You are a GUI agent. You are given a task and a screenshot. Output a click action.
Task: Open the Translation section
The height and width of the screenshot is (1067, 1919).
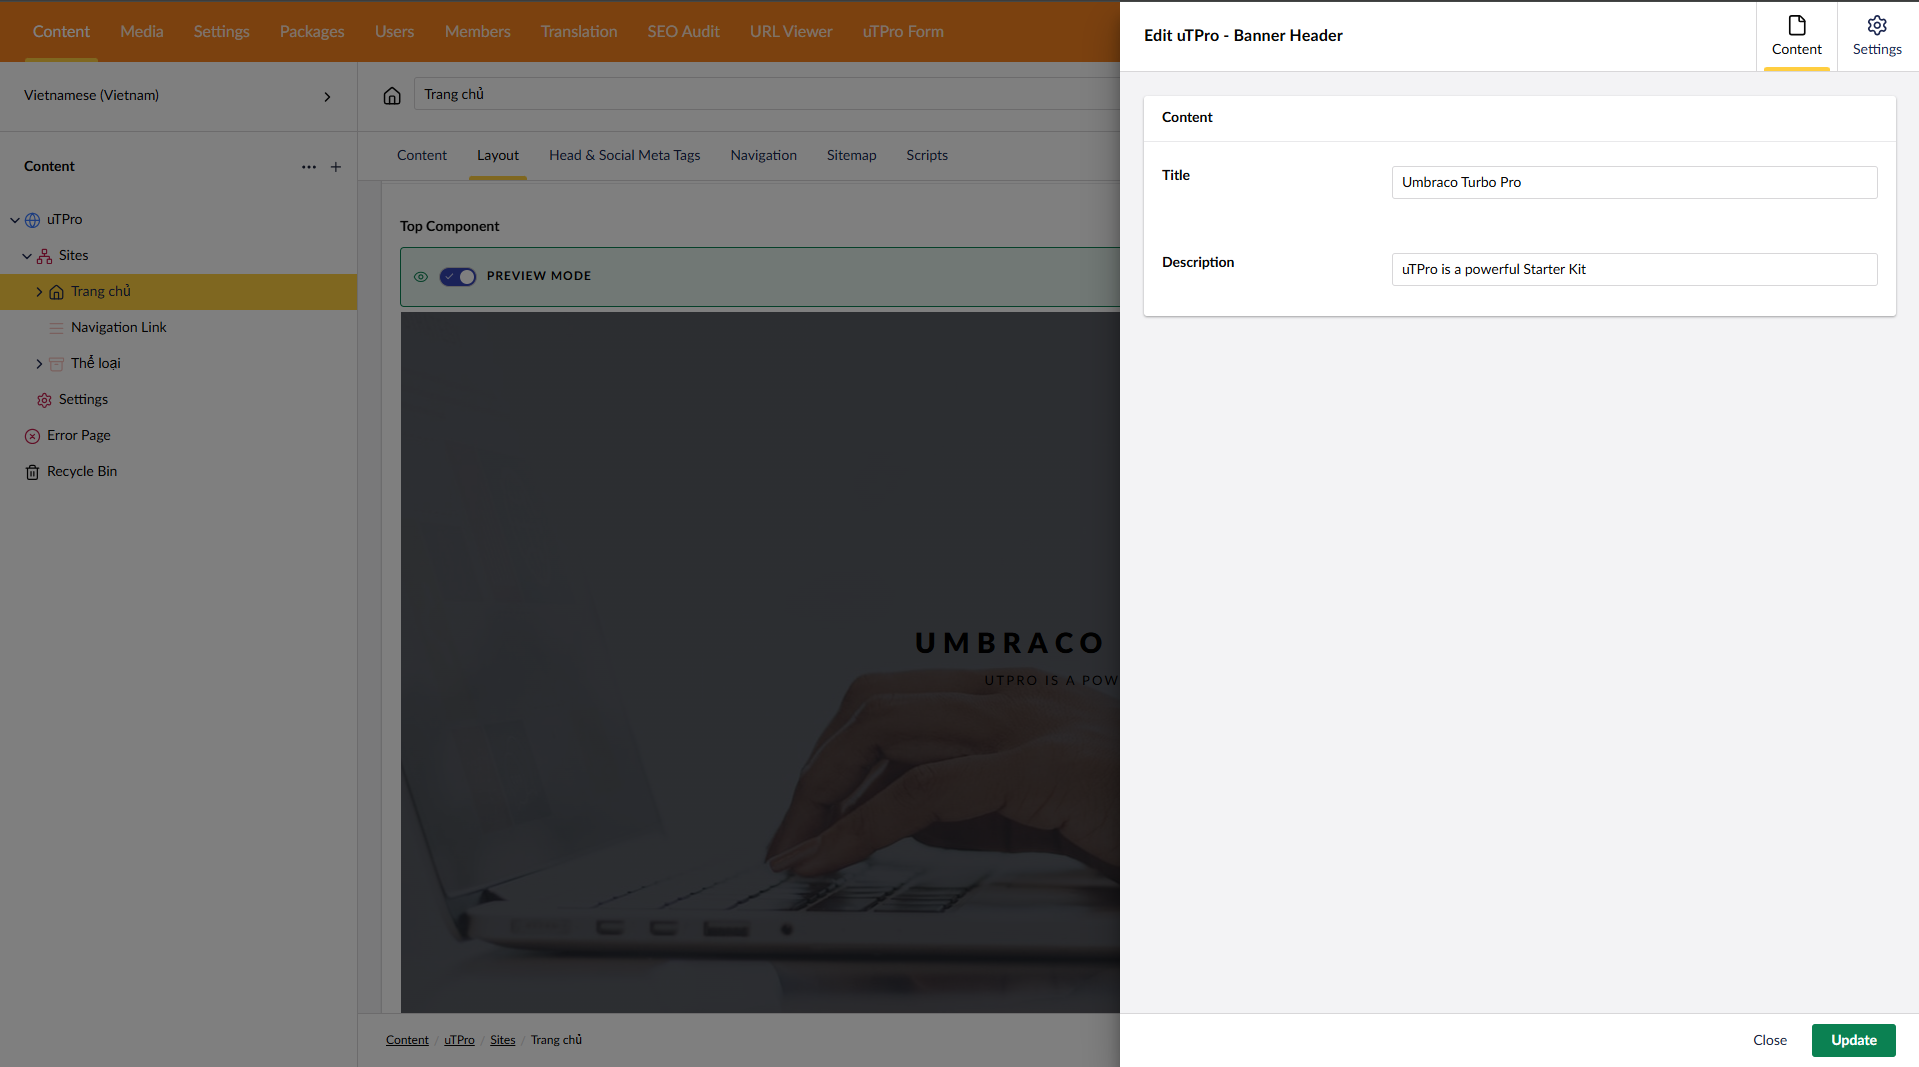[579, 32]
